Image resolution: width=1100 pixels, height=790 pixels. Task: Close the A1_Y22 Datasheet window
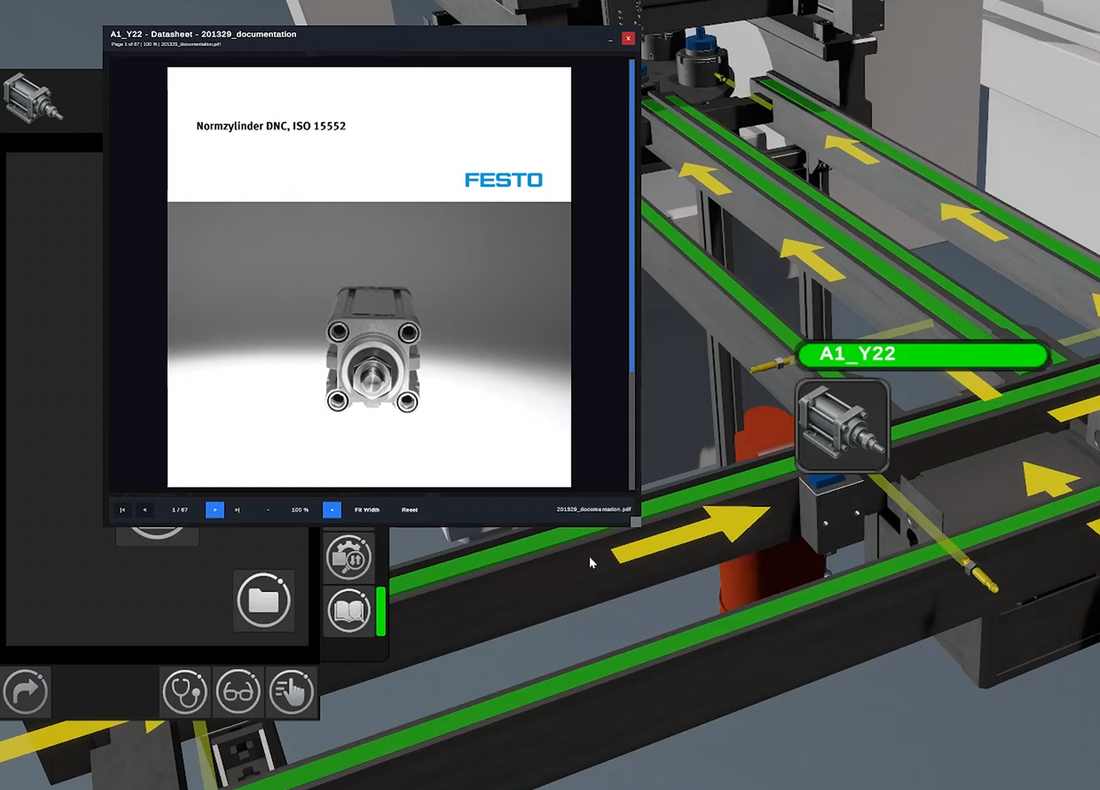(x=628, y=39)
